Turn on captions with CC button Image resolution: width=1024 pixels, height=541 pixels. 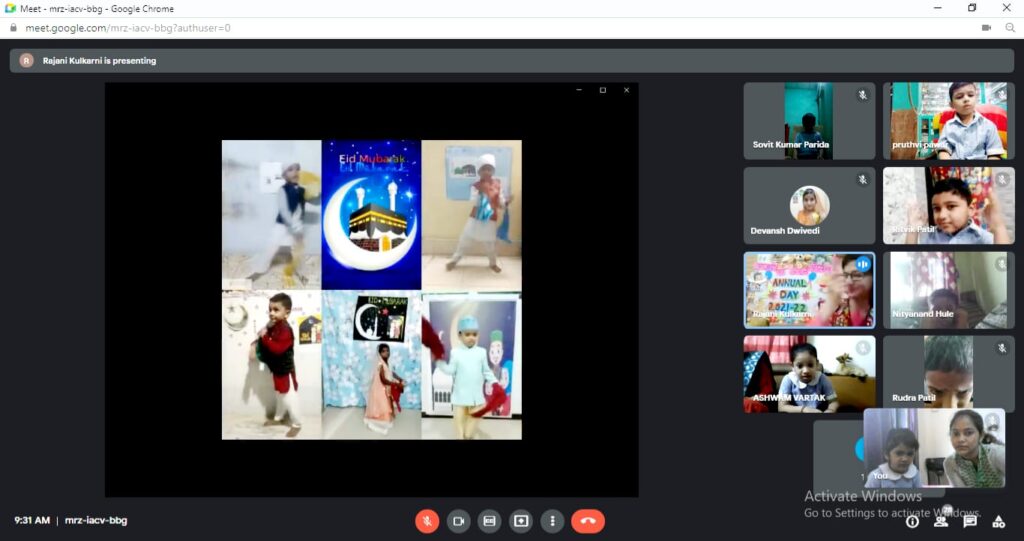489,521
